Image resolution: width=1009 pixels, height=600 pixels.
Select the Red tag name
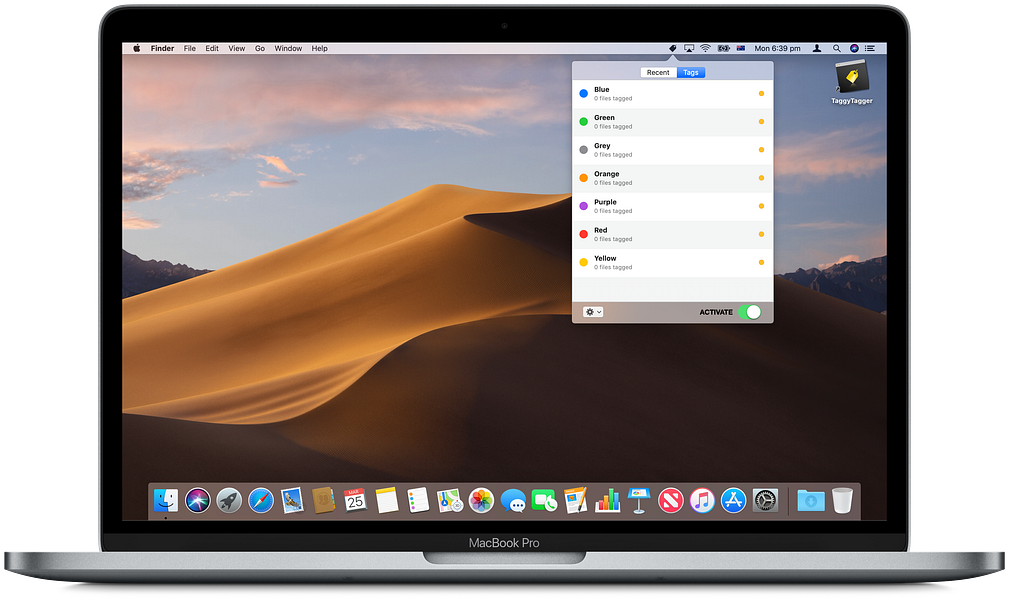tap(601, 230)
